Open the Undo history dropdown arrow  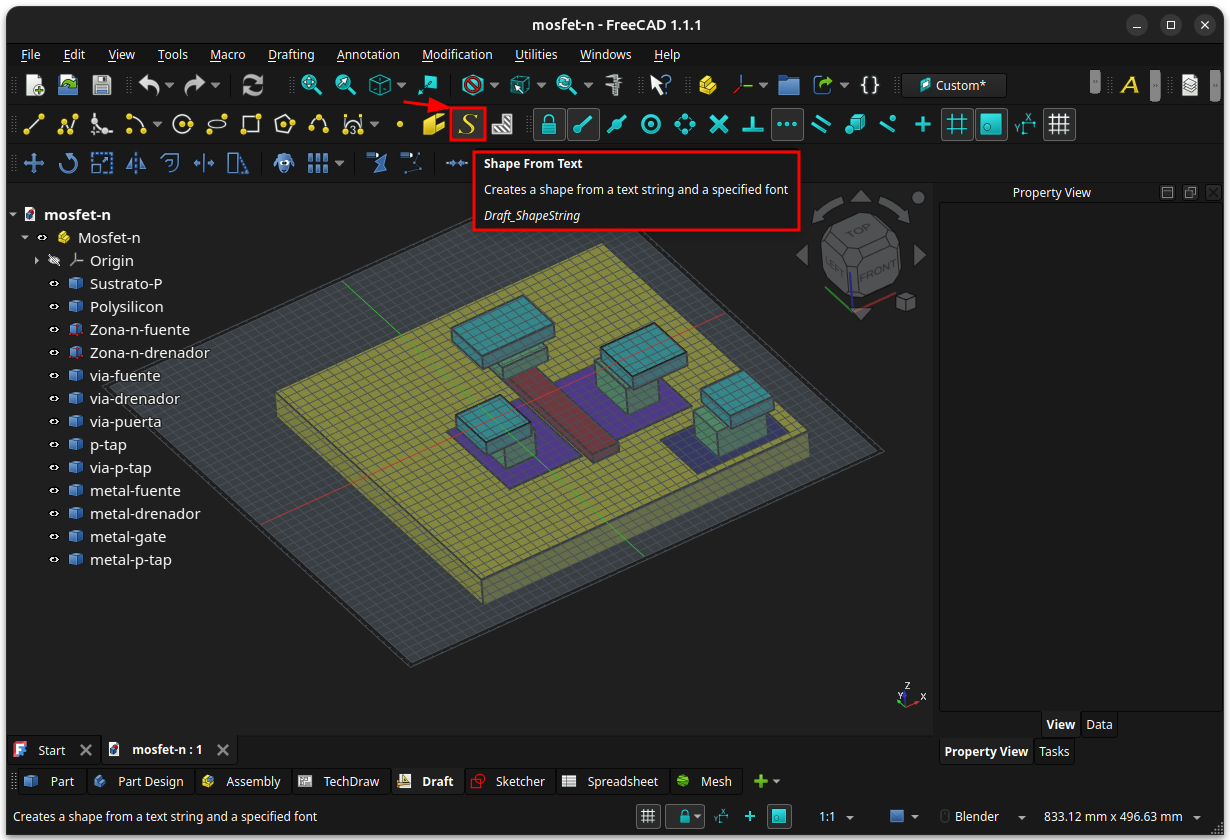coord(169,86)
